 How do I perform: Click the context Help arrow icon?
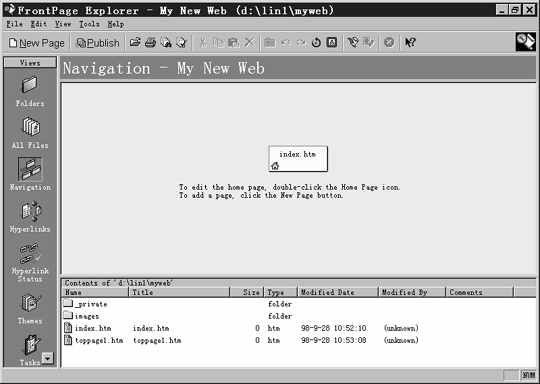(410, 43)
